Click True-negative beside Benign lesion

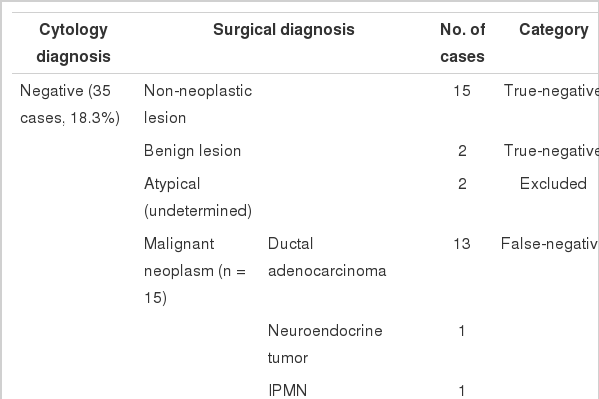tap(551, 151)
